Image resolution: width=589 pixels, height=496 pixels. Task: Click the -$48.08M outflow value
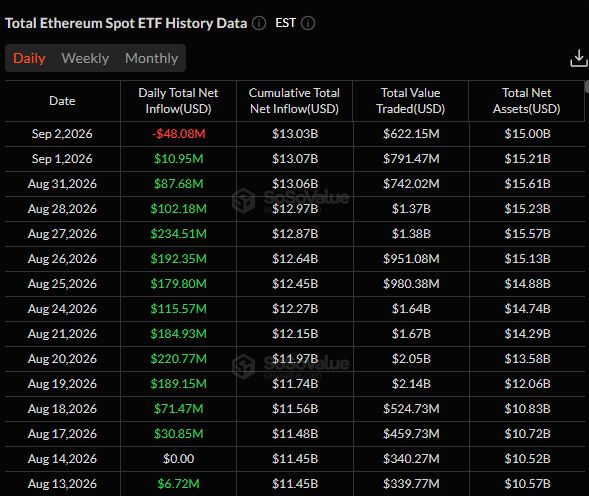point(178,134)
